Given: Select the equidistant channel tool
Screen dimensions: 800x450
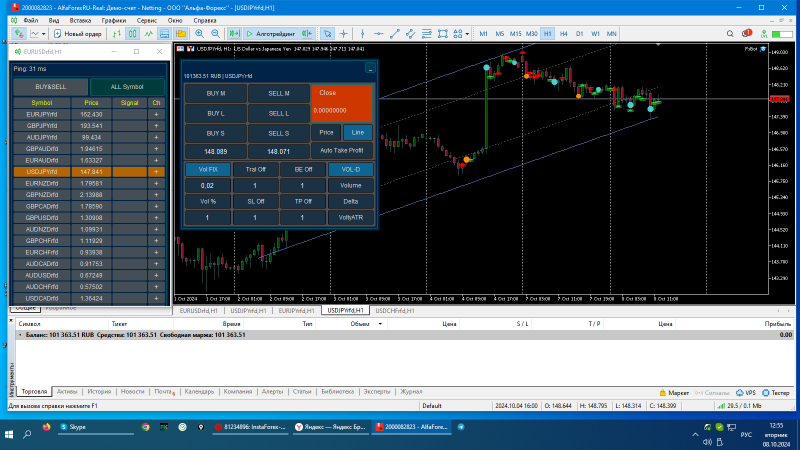Looking at the screenshot, I should 410,34.
